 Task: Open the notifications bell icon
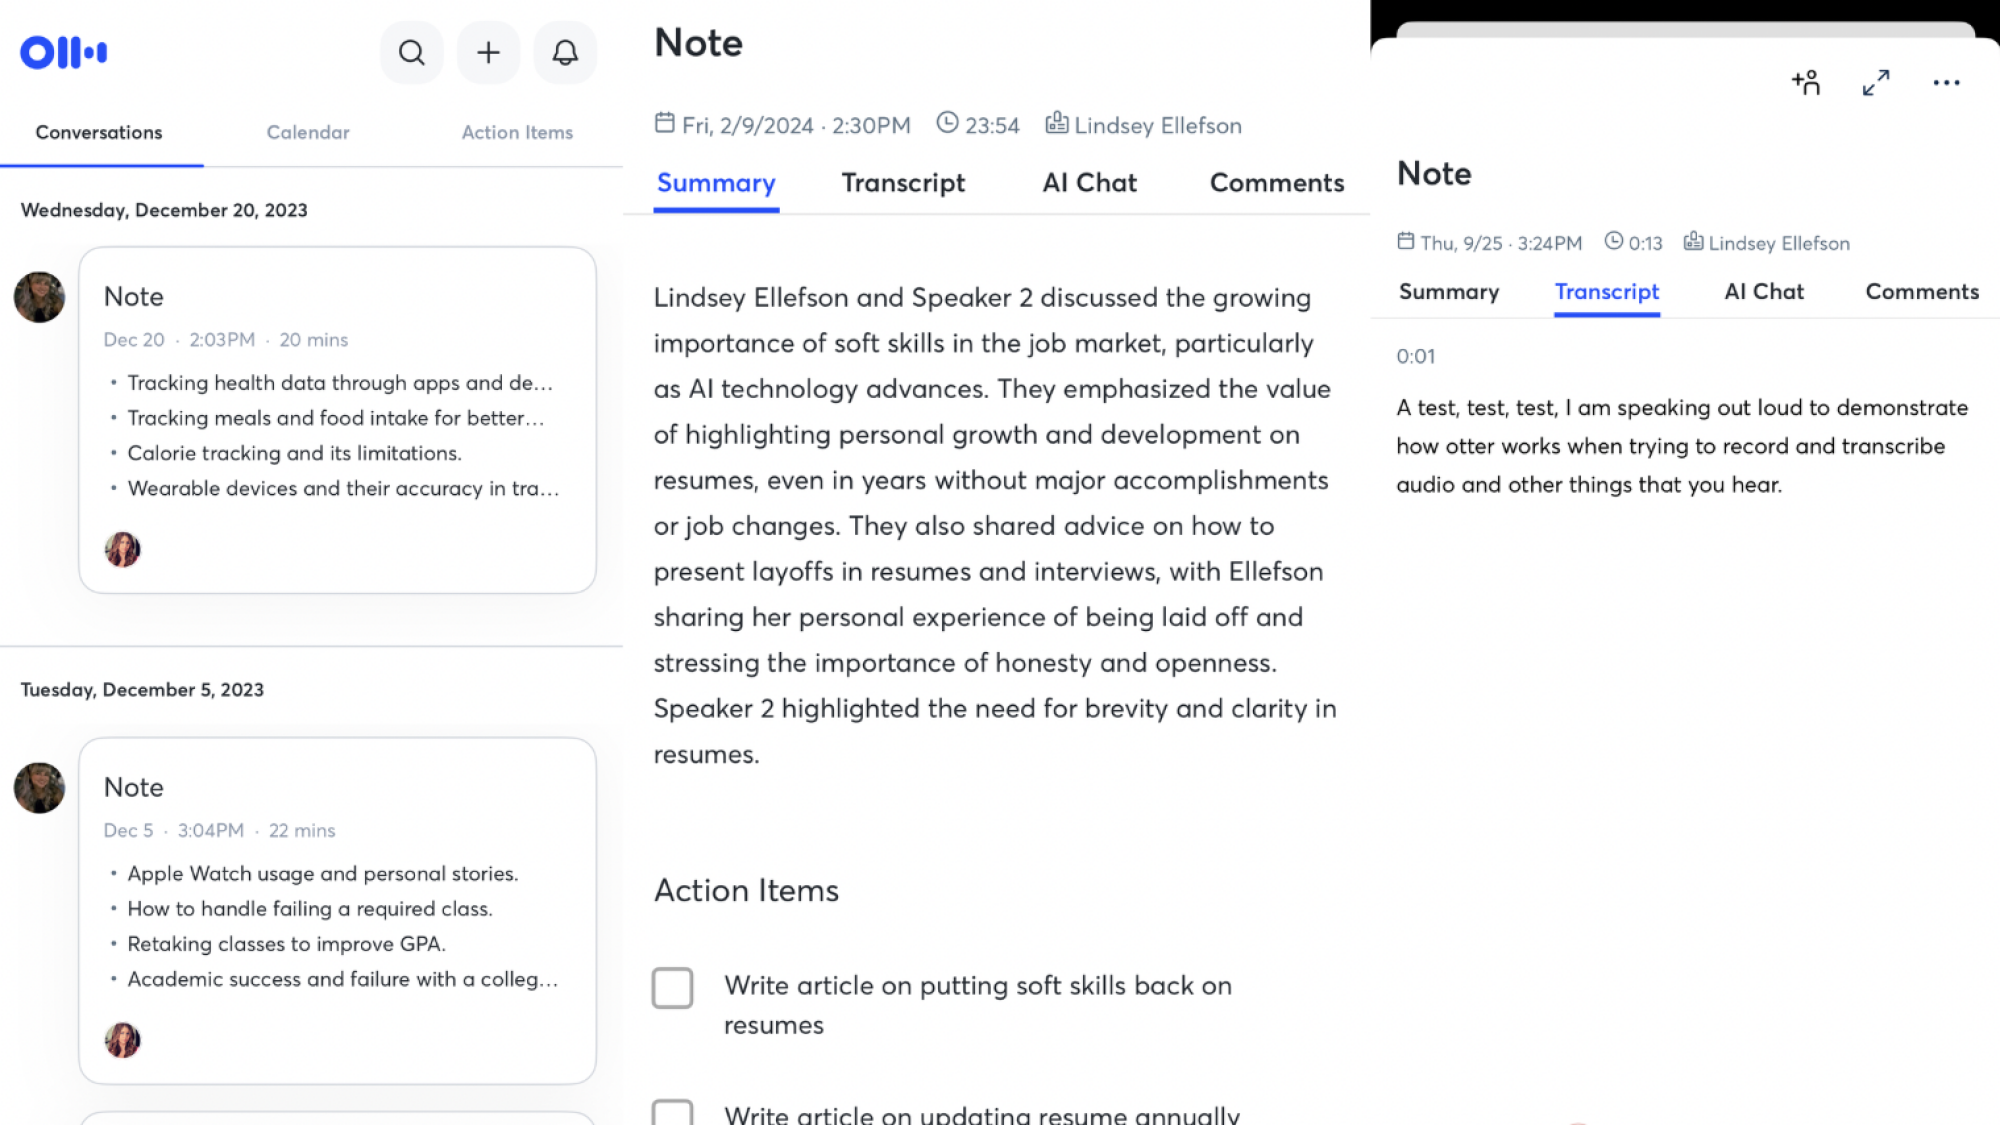pyautogui.click(x=565, y=52)
